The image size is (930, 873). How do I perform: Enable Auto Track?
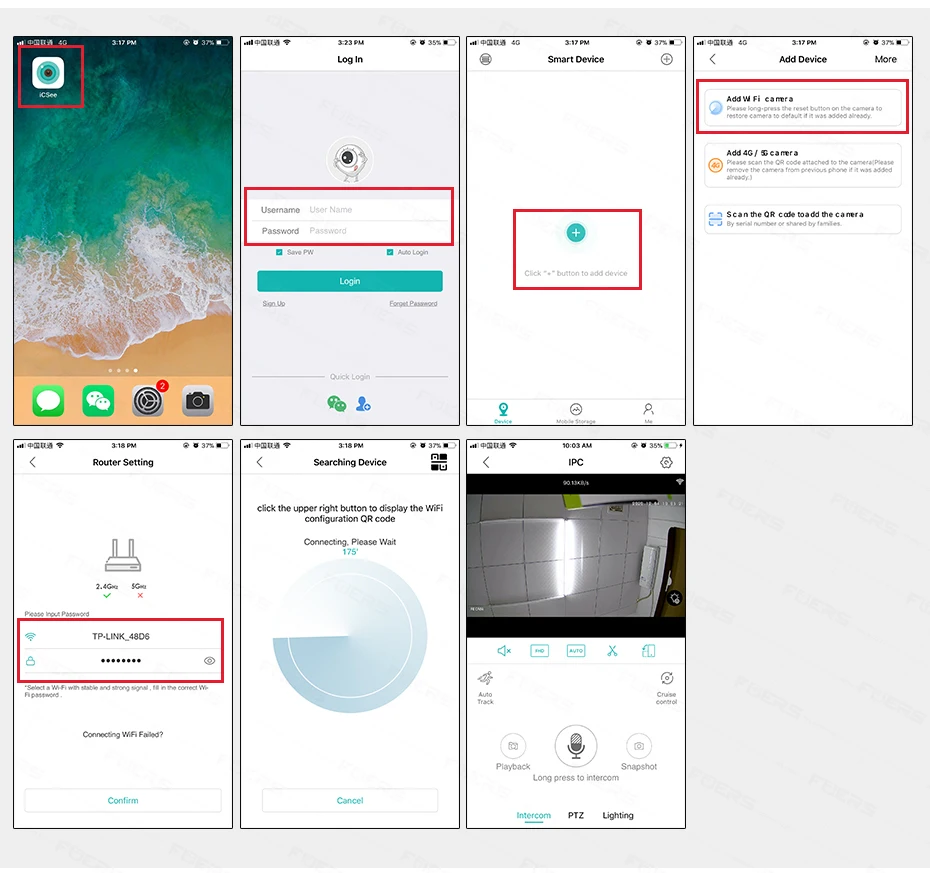point(485,687)
